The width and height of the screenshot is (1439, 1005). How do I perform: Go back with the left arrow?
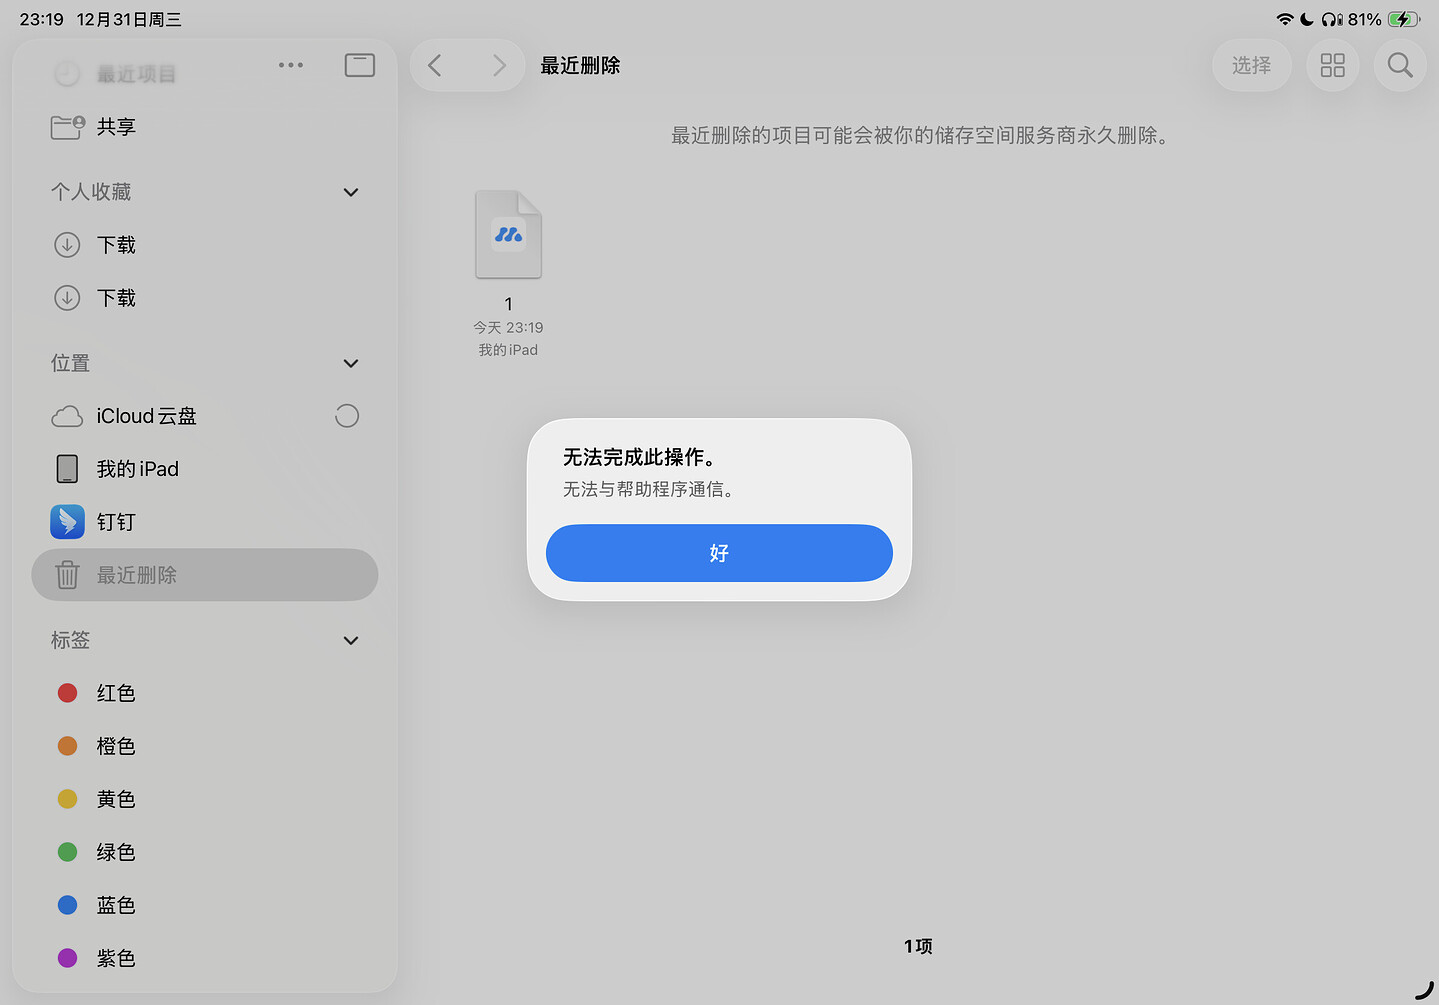435,65
